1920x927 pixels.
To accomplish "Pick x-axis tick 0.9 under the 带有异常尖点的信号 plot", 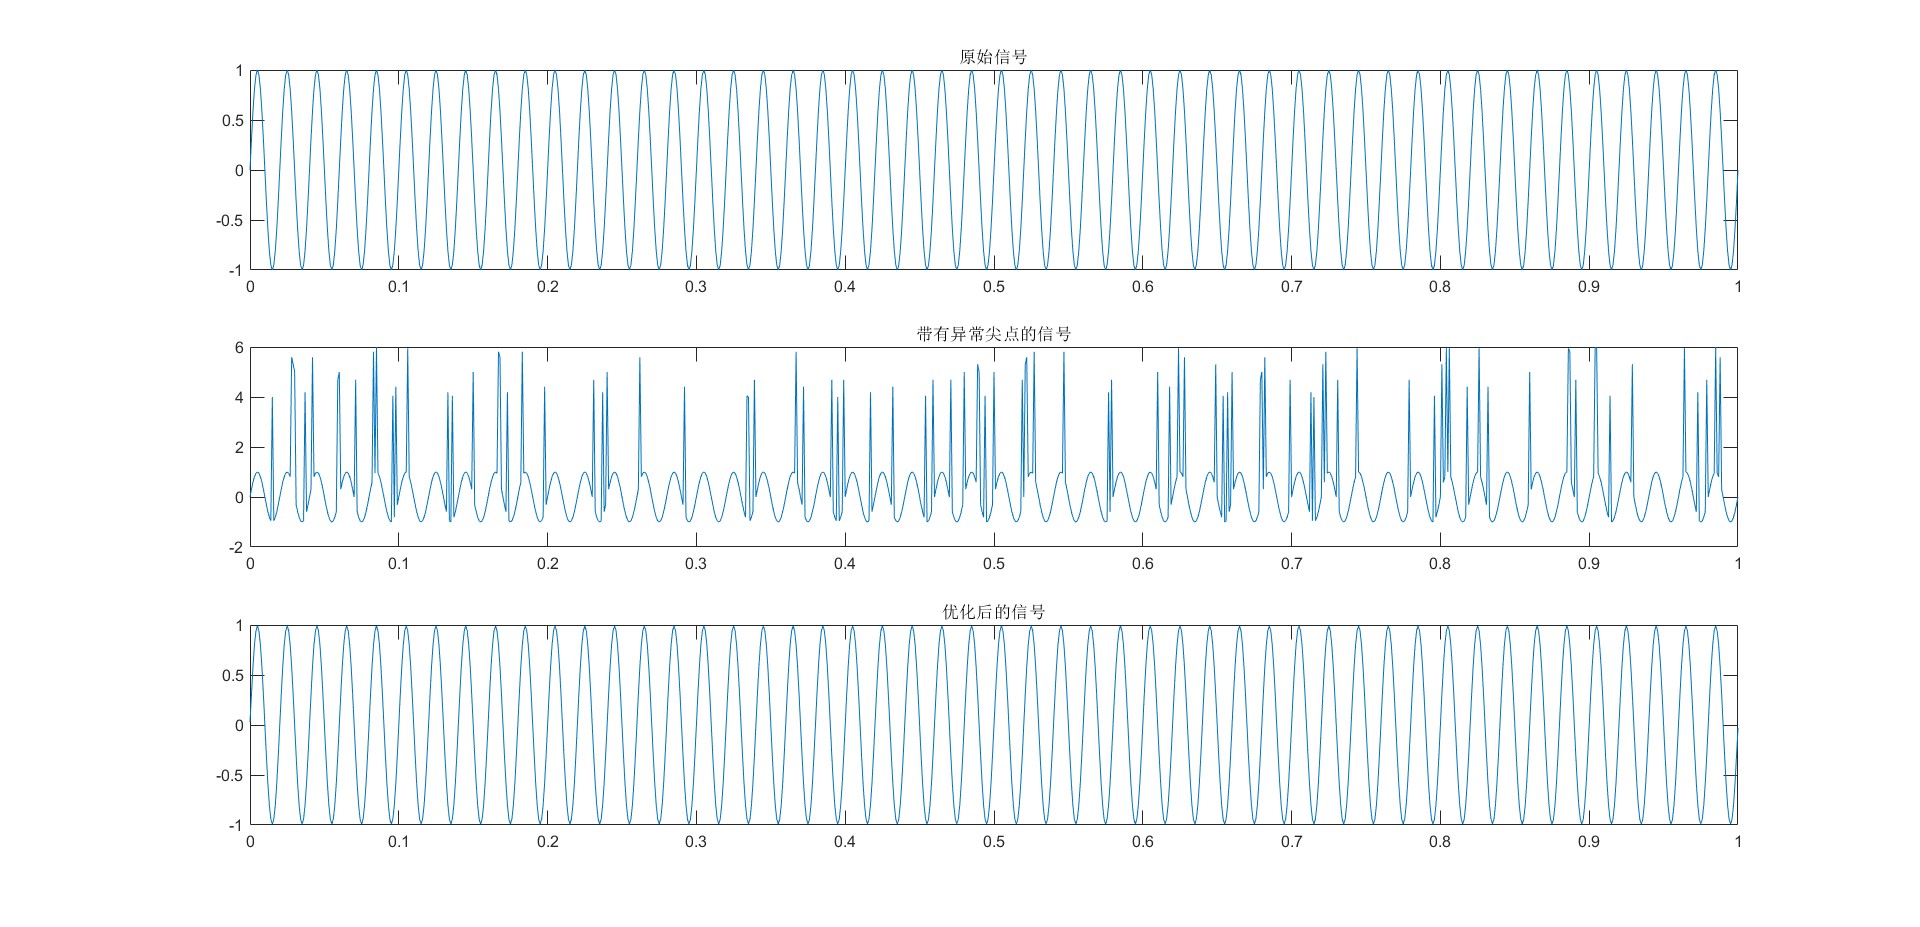I will pyautogui.click(x=1589, y=564).
